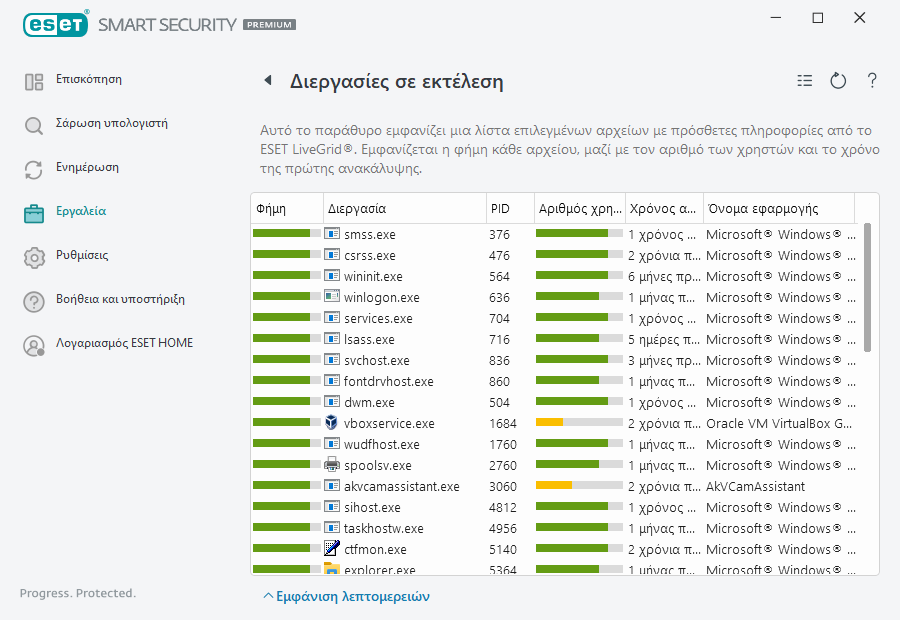Click the VirtualBox icon for vboxservice.exe

click(332, 423)
